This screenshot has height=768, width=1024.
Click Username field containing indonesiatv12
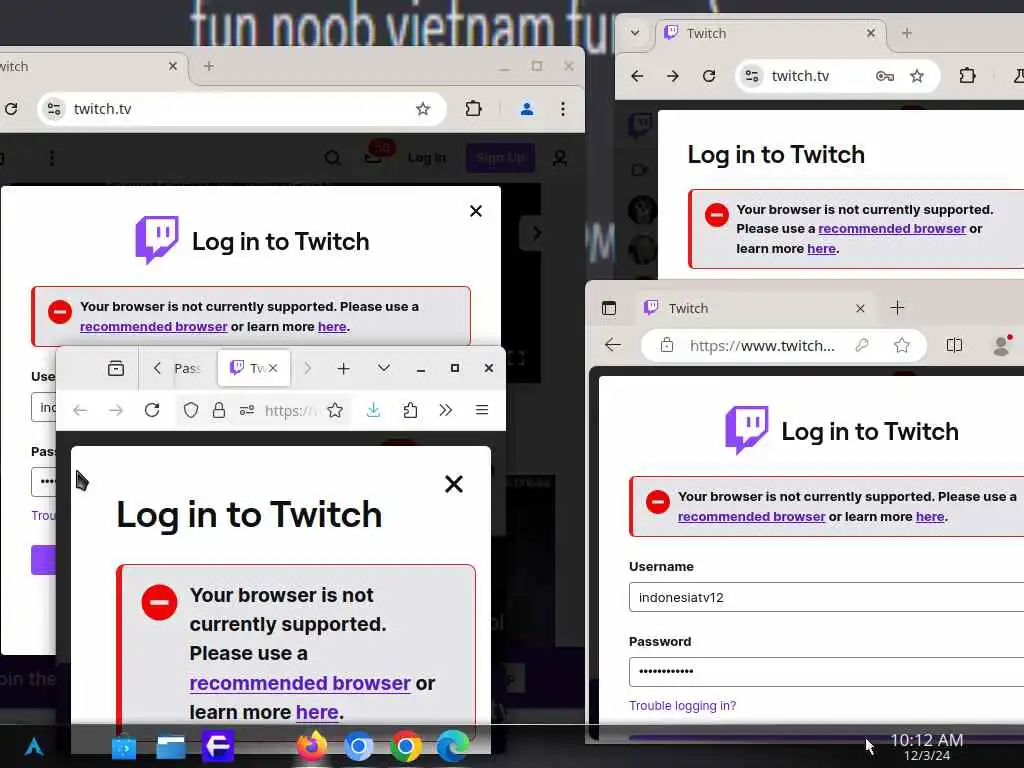click(826, 598)
